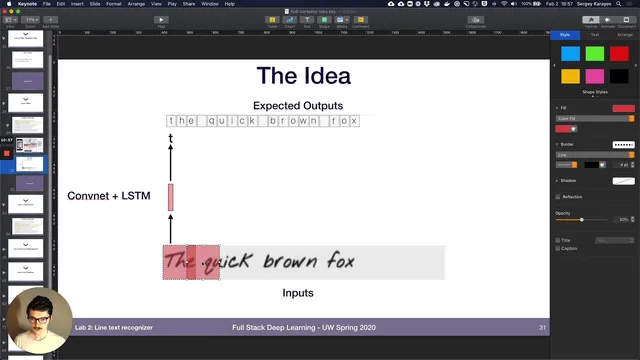Open the Arrange menu
The height and width of the screenshot is (360, 640).
tap(136, 4)
